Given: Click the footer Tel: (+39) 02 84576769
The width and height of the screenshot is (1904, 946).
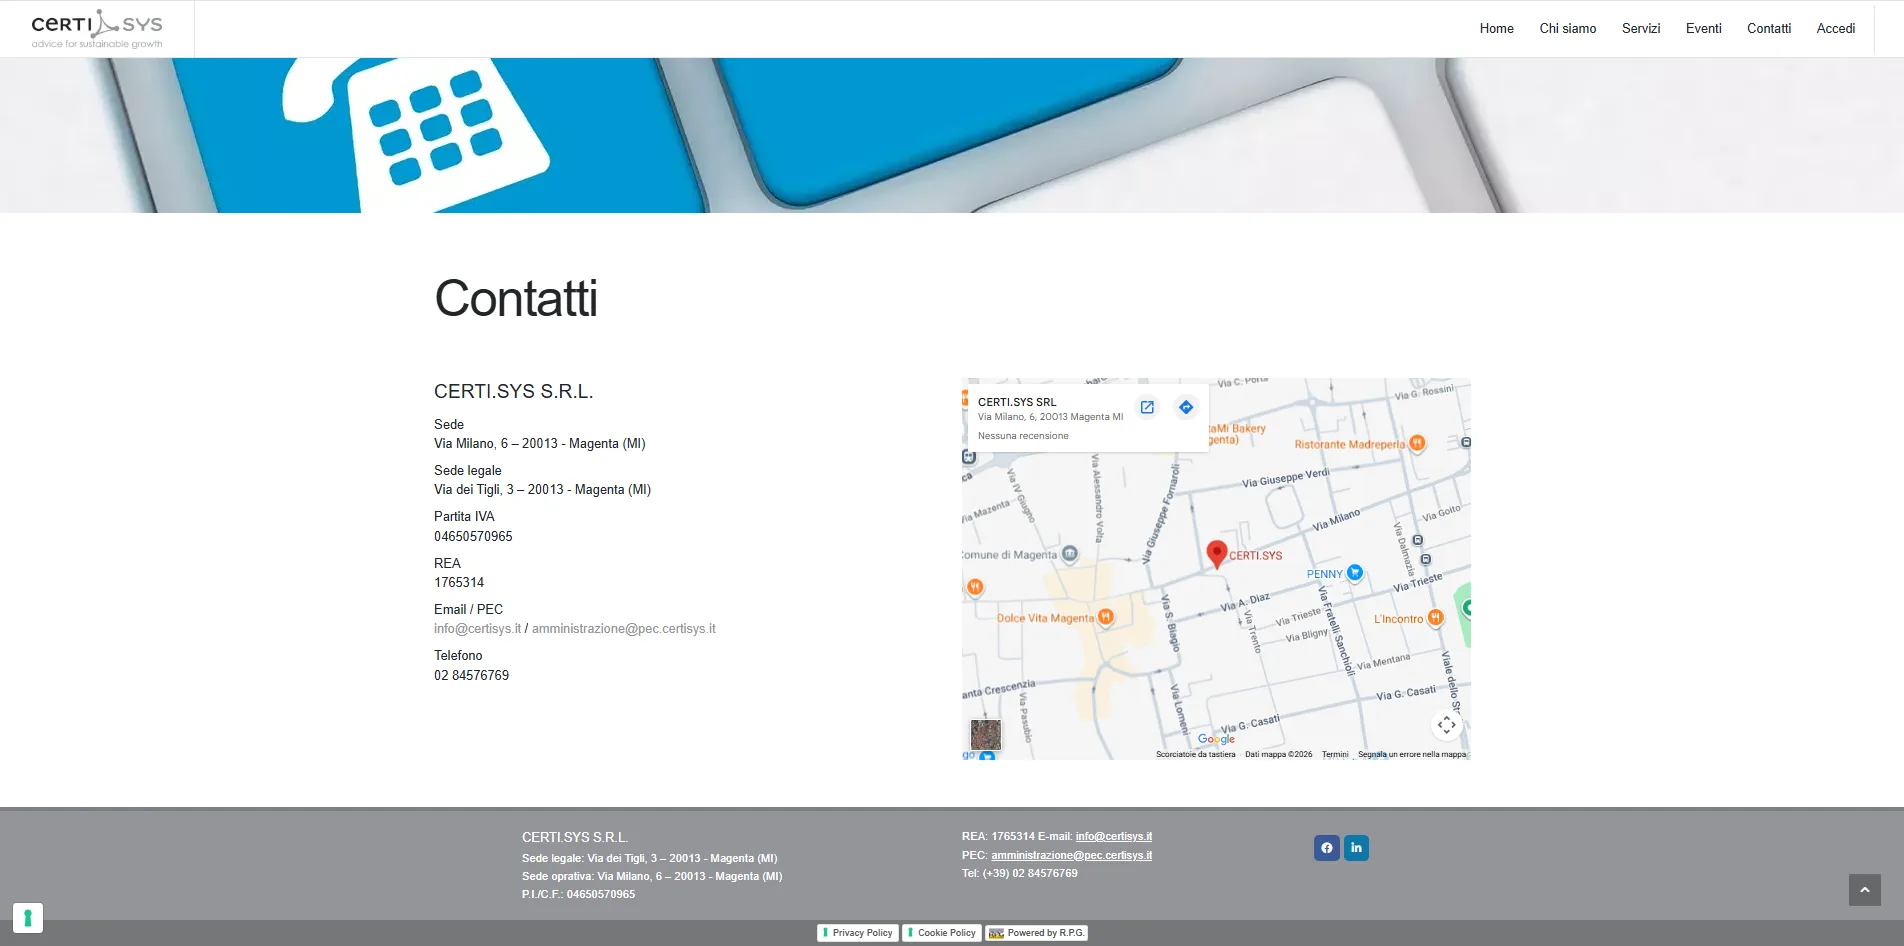Looking at the screenshot, I should [1020, 874].
